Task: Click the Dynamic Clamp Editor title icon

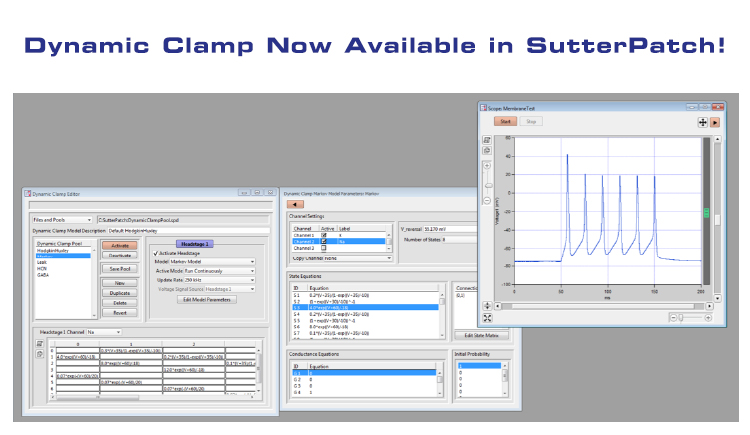Action: (28, 194)
